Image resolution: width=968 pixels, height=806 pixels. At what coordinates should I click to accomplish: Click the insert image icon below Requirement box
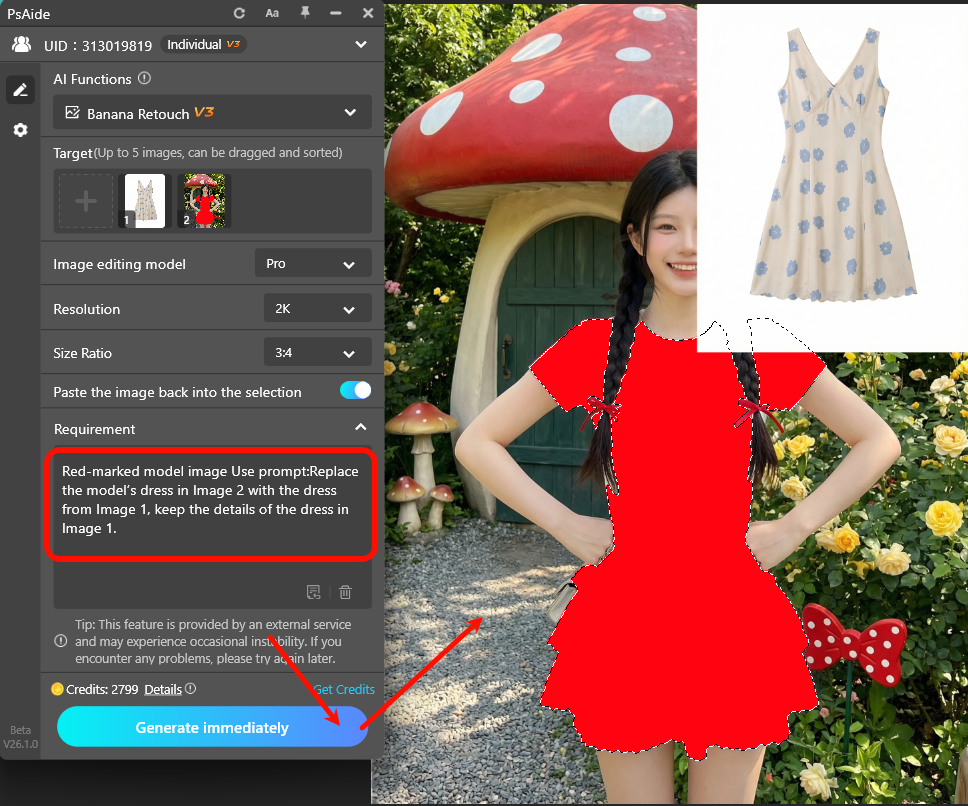pyautogui.click(x=313, y=592)
